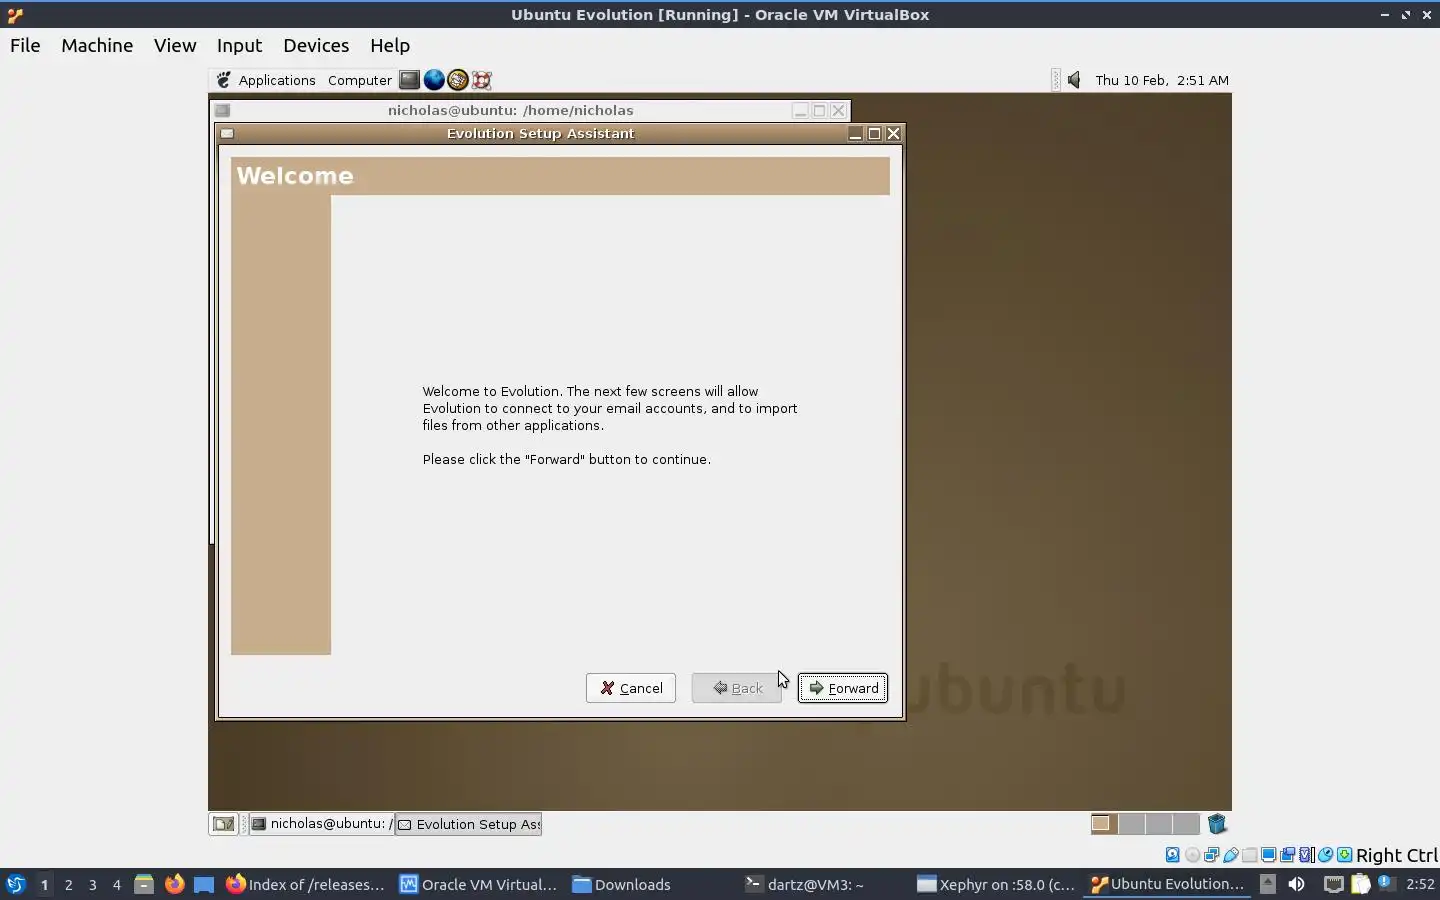1440x900 pixels.
Task: Click the GNOME panel date and time
Action: click(1162, 80)
